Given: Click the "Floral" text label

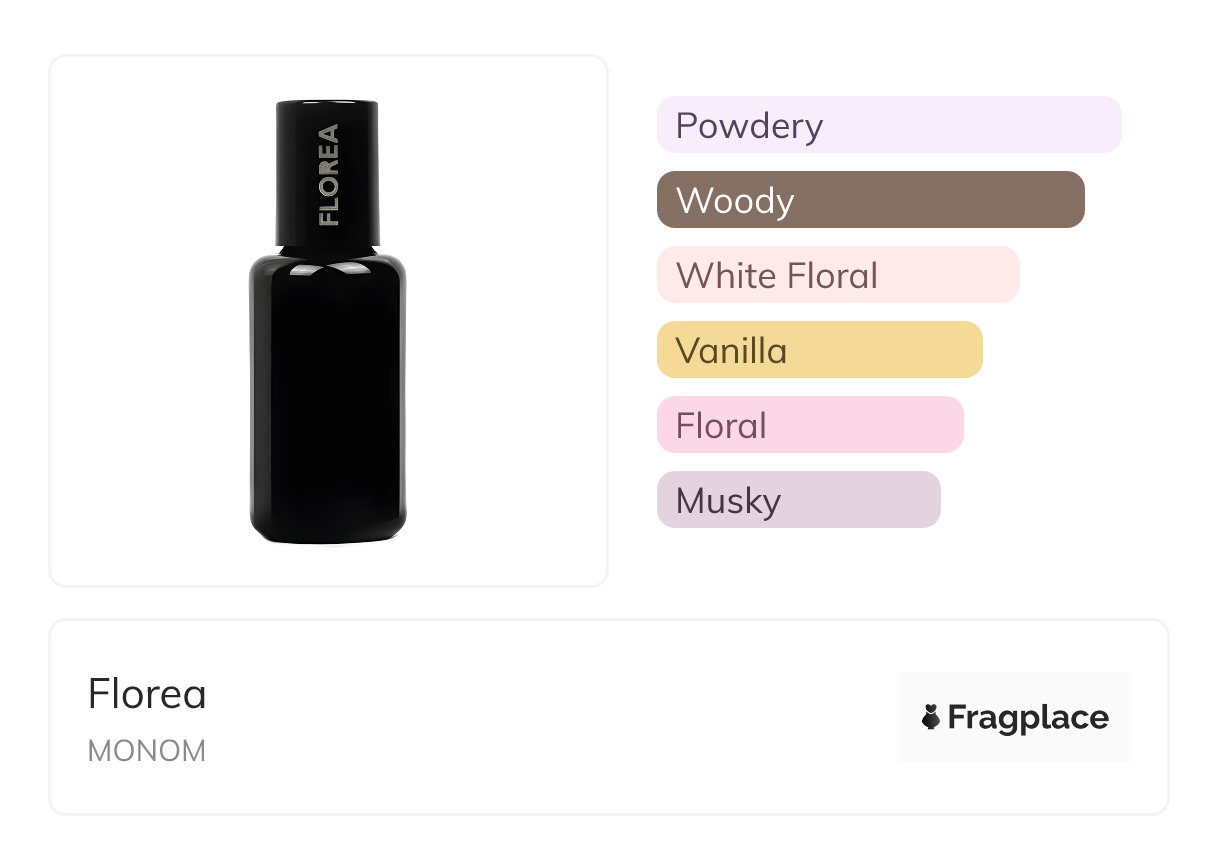Looking at the screenshot, I should [721, 426].
